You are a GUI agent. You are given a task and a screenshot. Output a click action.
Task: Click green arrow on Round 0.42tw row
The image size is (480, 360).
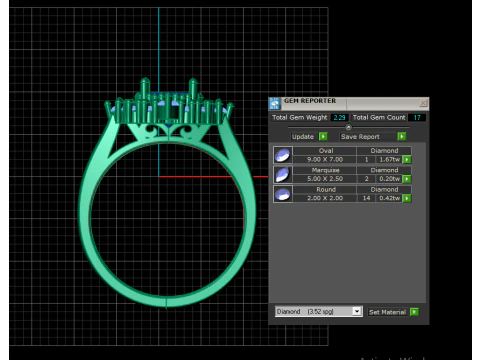coord(407,198)
